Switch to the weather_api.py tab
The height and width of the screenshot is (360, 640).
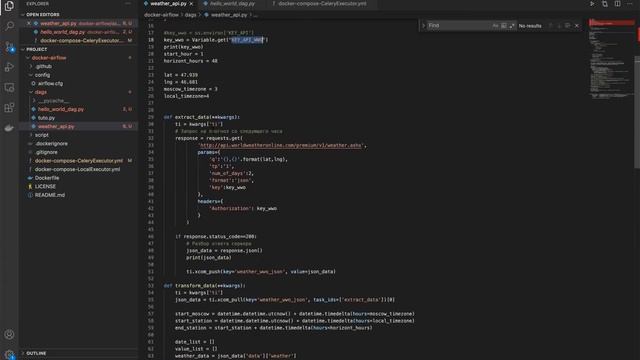[168, 4]
